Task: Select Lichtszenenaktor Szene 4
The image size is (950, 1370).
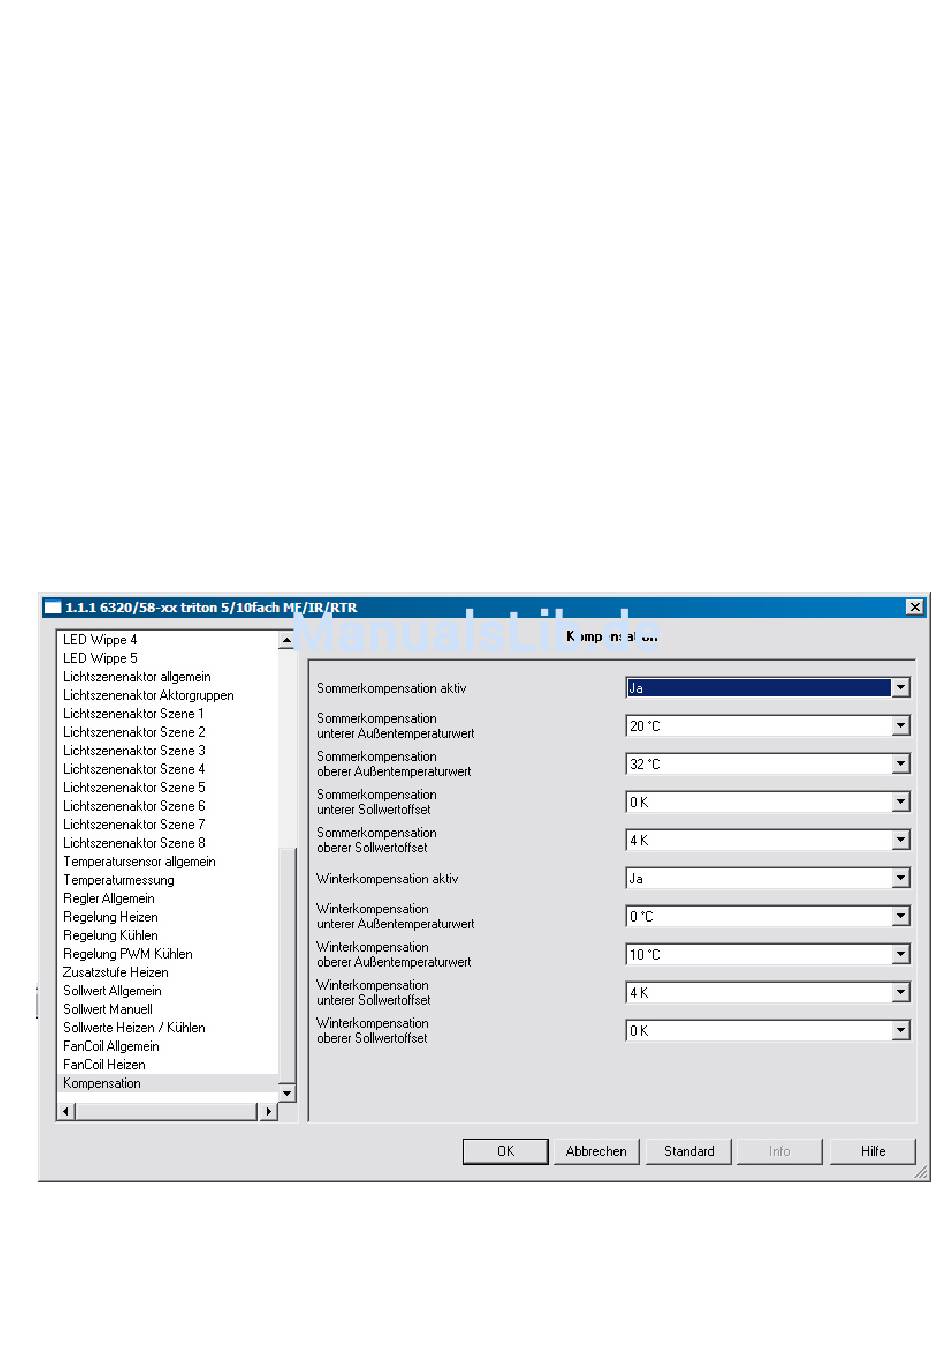Action: 134,769
